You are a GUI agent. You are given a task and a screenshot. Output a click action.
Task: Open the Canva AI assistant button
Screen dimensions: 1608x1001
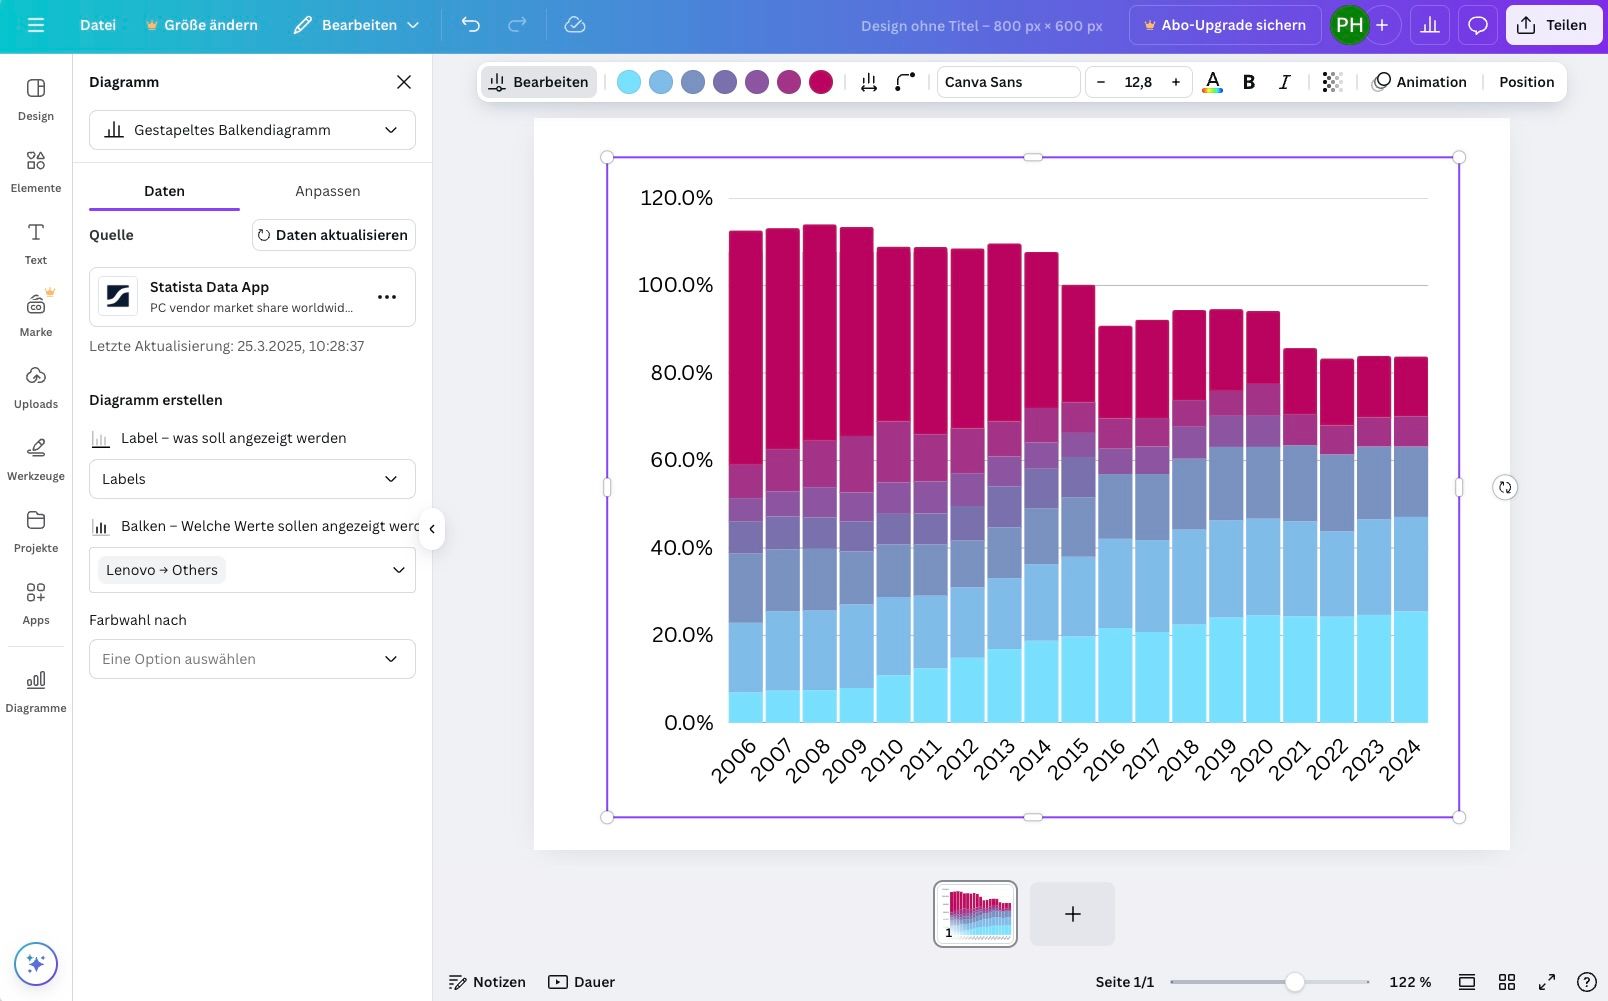(36, 964)
